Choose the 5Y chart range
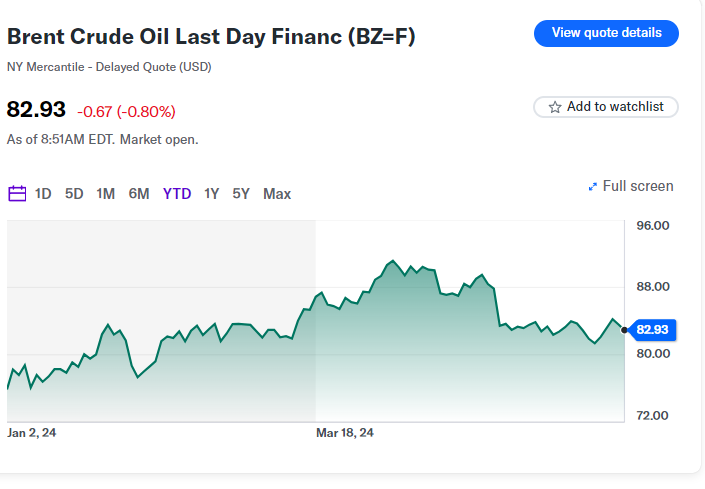This screenshot has width=705, height=489. (241, 194)
